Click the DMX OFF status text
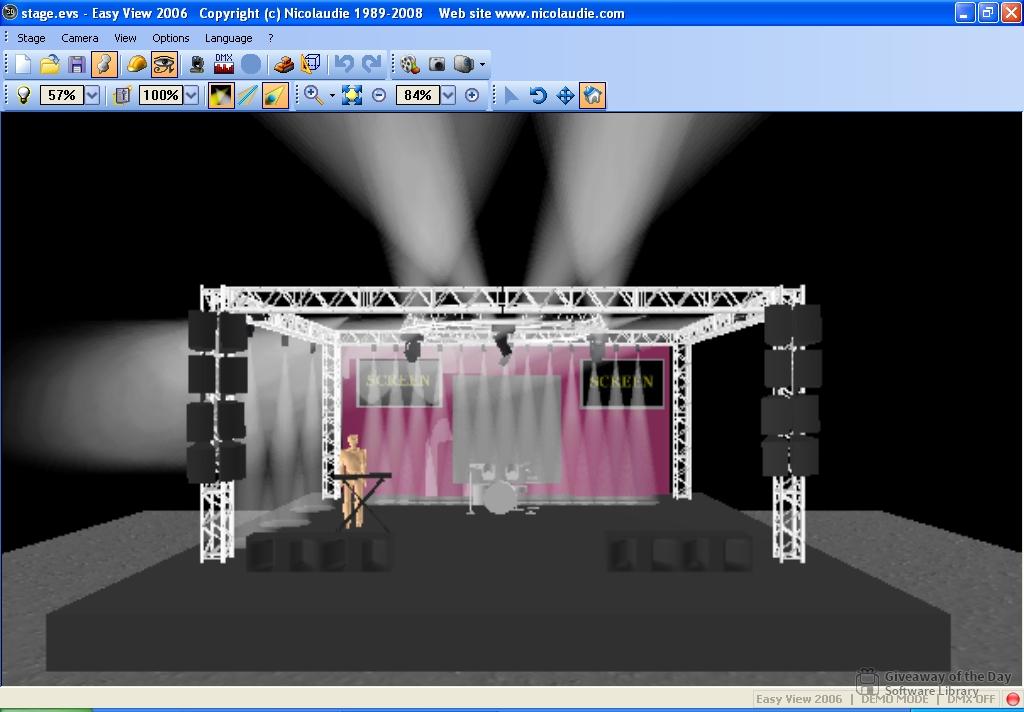 click(x=971, y=699)
